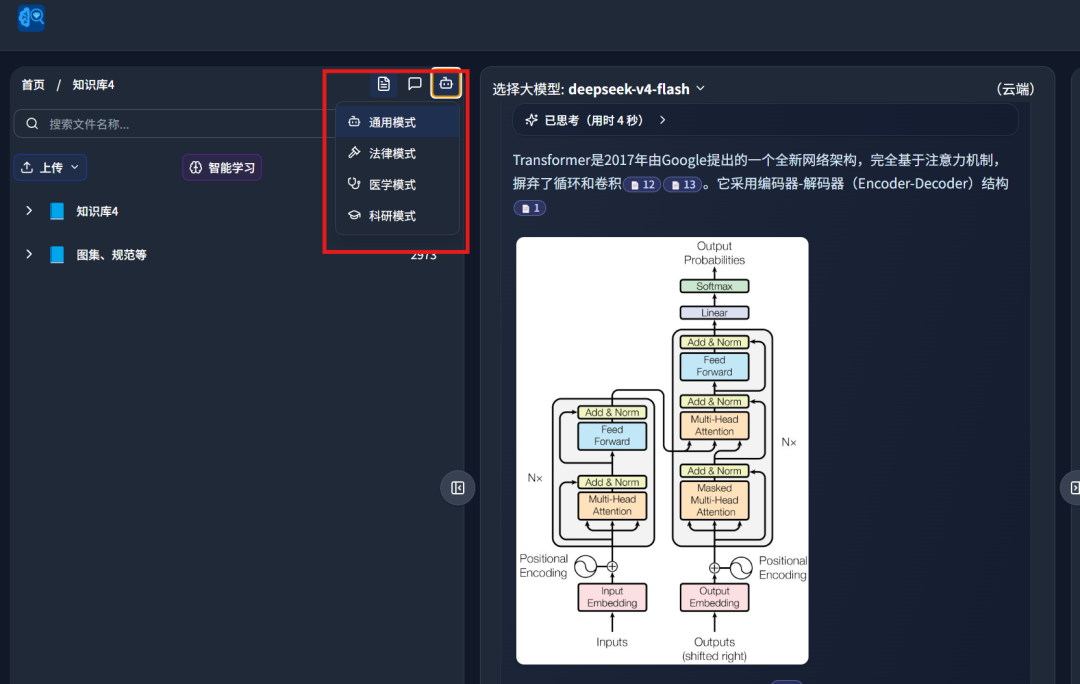Screen dimensions: 1080x684
Task: Select 法律模式 from the mode menu
Action: [x=397, y=153]
